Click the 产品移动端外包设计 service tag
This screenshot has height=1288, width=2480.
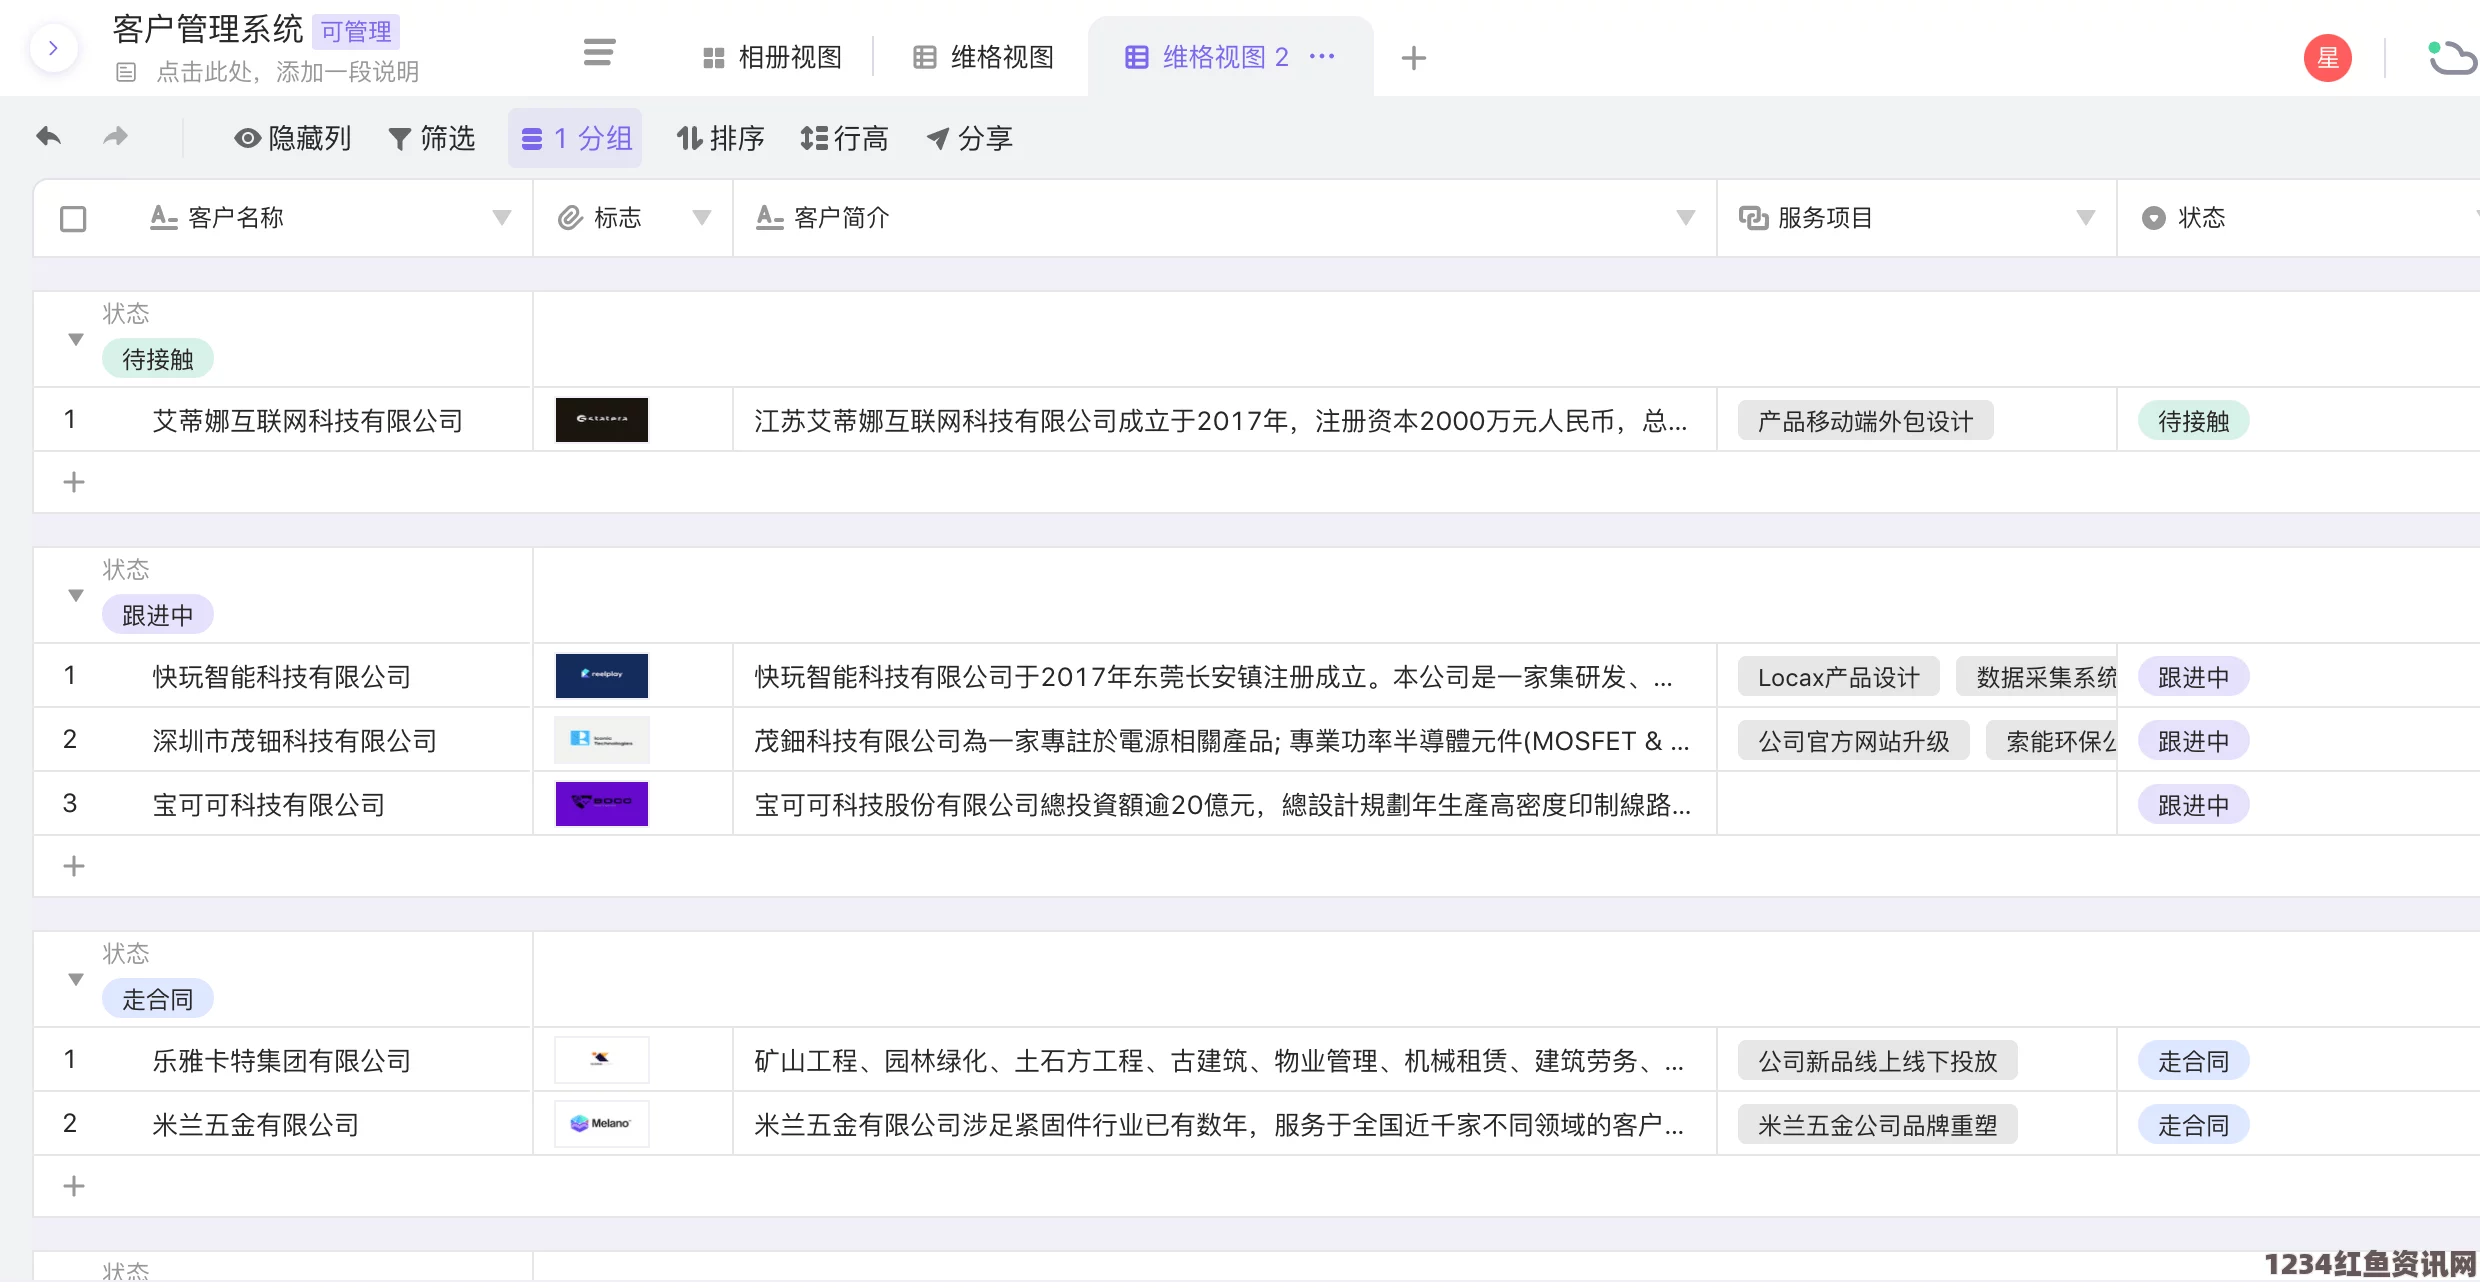point(1866,421)
